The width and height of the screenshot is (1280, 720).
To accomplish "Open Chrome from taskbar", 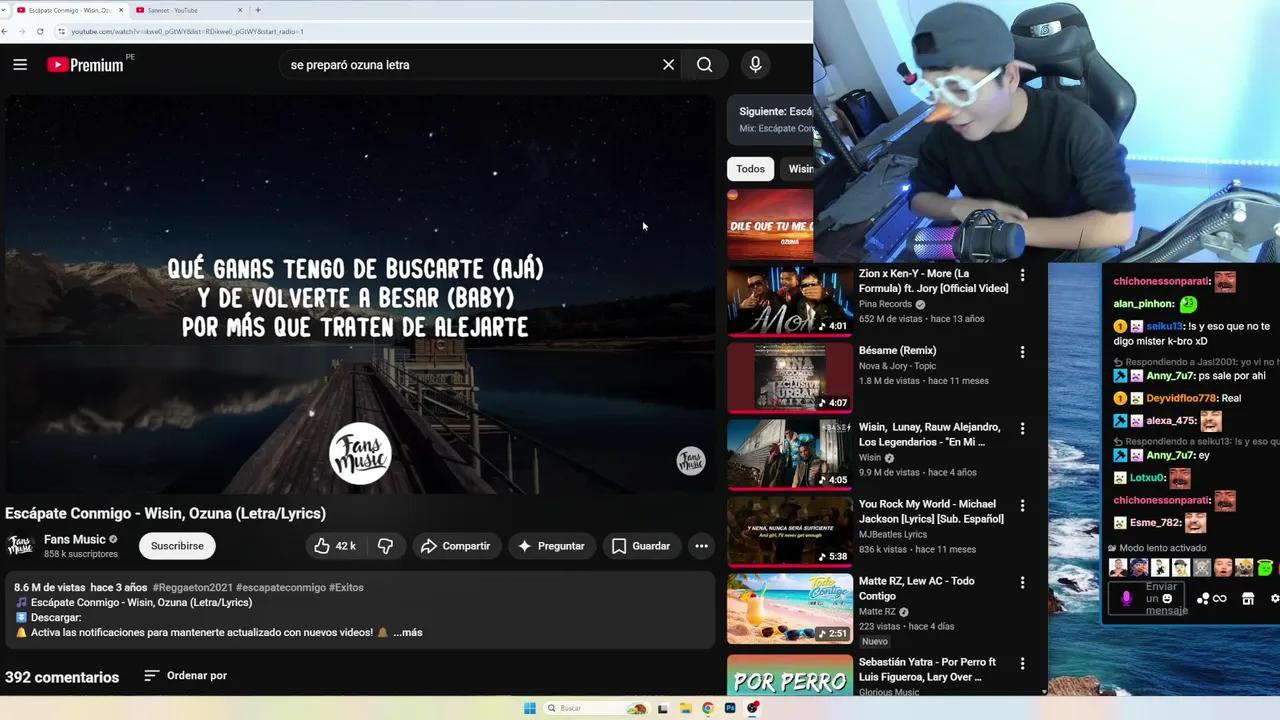I will tap(708, 708).
